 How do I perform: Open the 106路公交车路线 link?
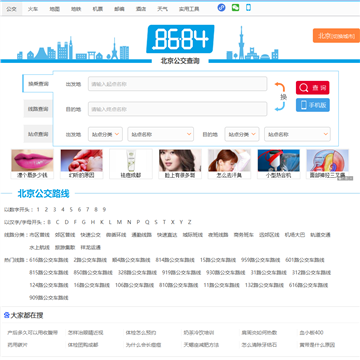point(135,285)
